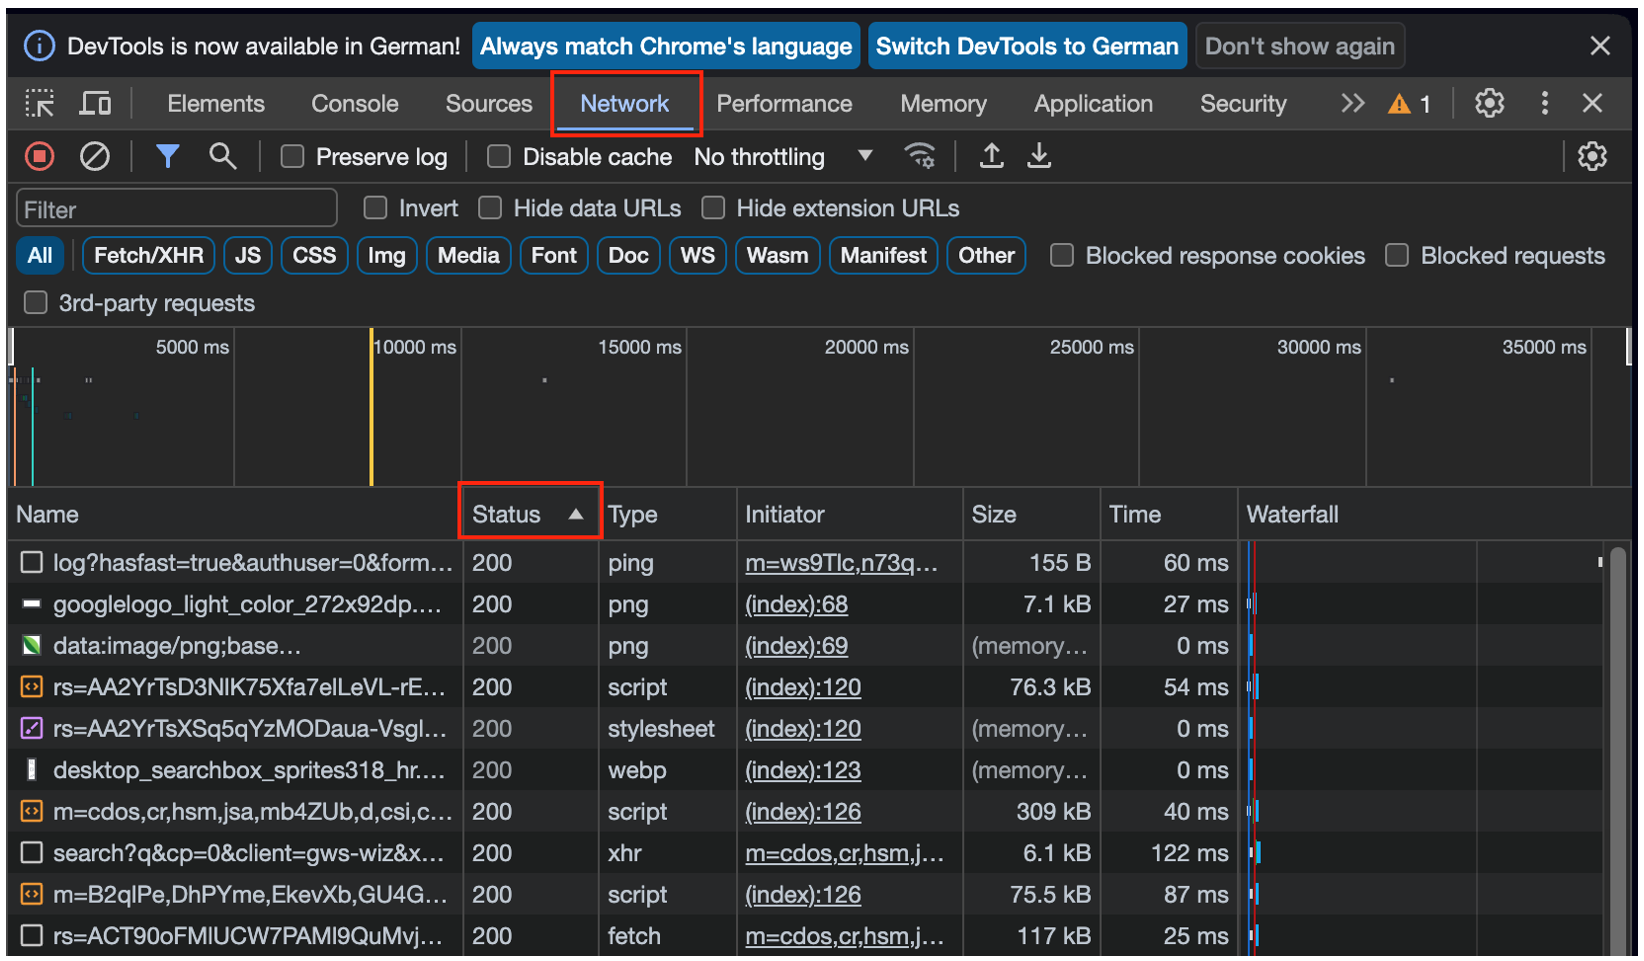Show more tabs double chevron

click(1352, 103)
